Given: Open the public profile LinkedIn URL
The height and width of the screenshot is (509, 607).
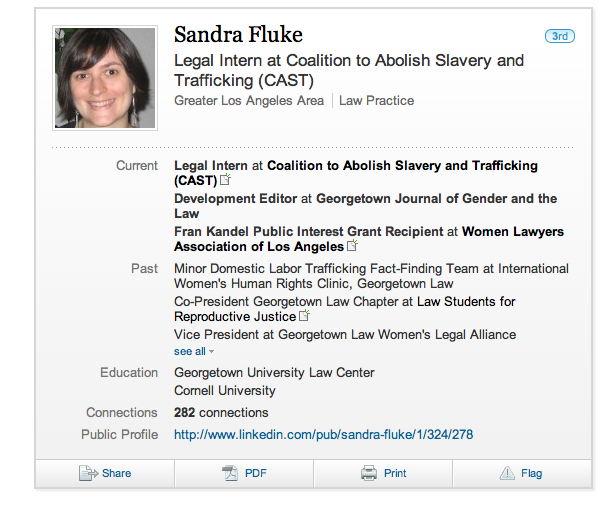Looking at the screenshot, I should (x=323, y=434).
